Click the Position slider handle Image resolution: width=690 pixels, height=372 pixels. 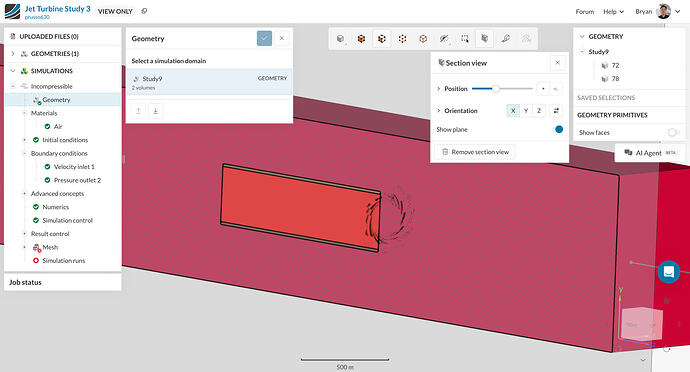pyautogui.click(x=495, y=88)
